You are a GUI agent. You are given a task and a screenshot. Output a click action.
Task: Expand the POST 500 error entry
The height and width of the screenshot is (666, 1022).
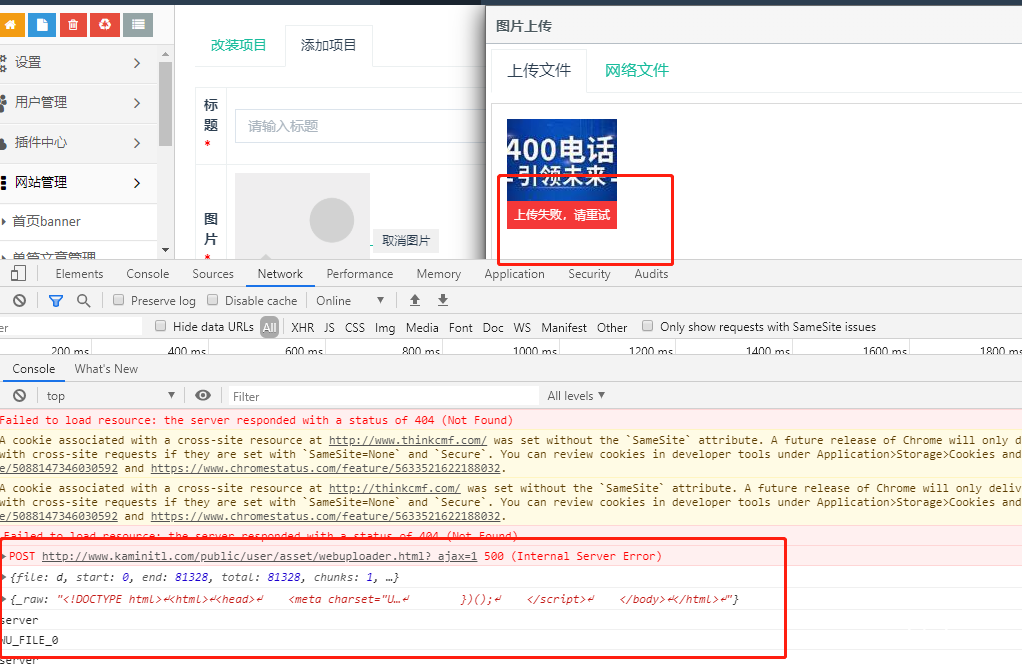[5, 556]
